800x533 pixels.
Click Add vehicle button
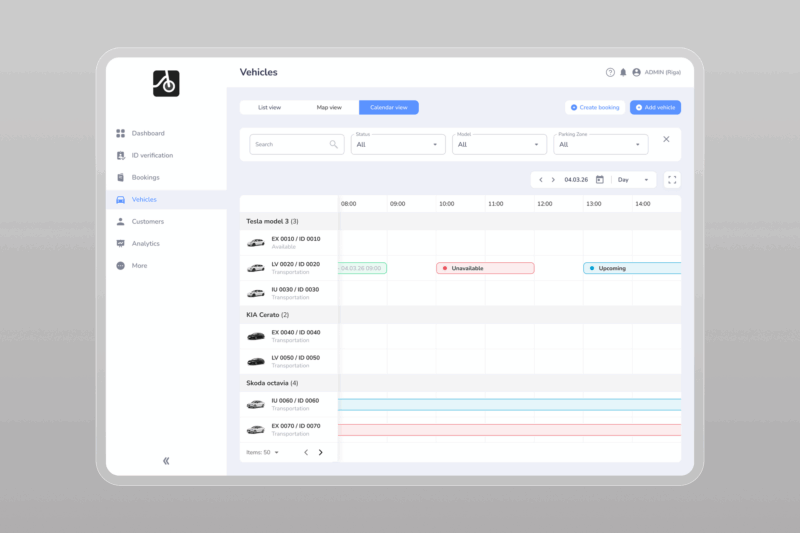point(655,108)
